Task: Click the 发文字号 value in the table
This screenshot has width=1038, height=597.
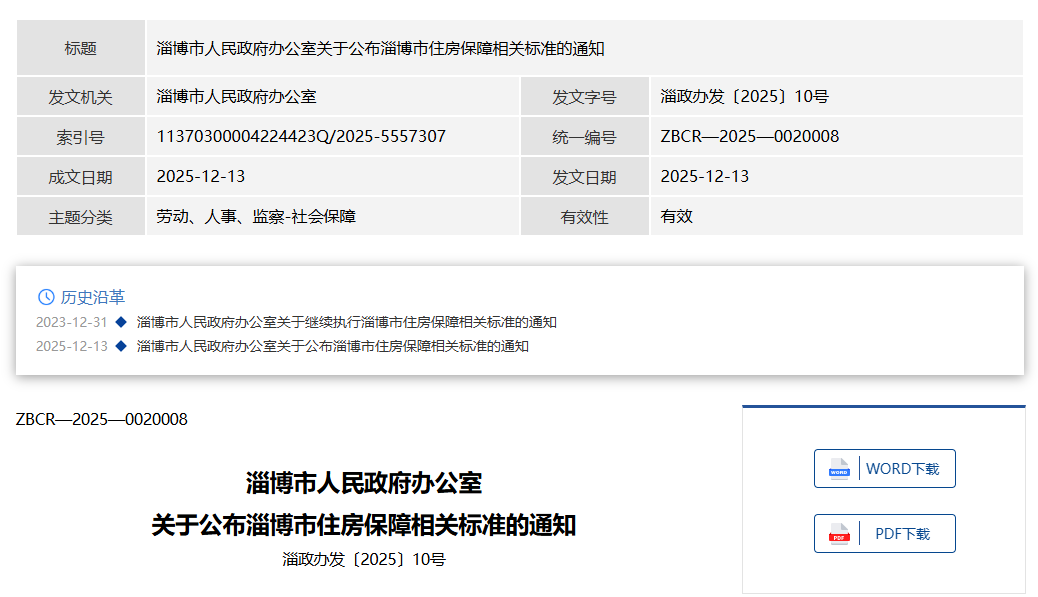Action: pos(744,97)
